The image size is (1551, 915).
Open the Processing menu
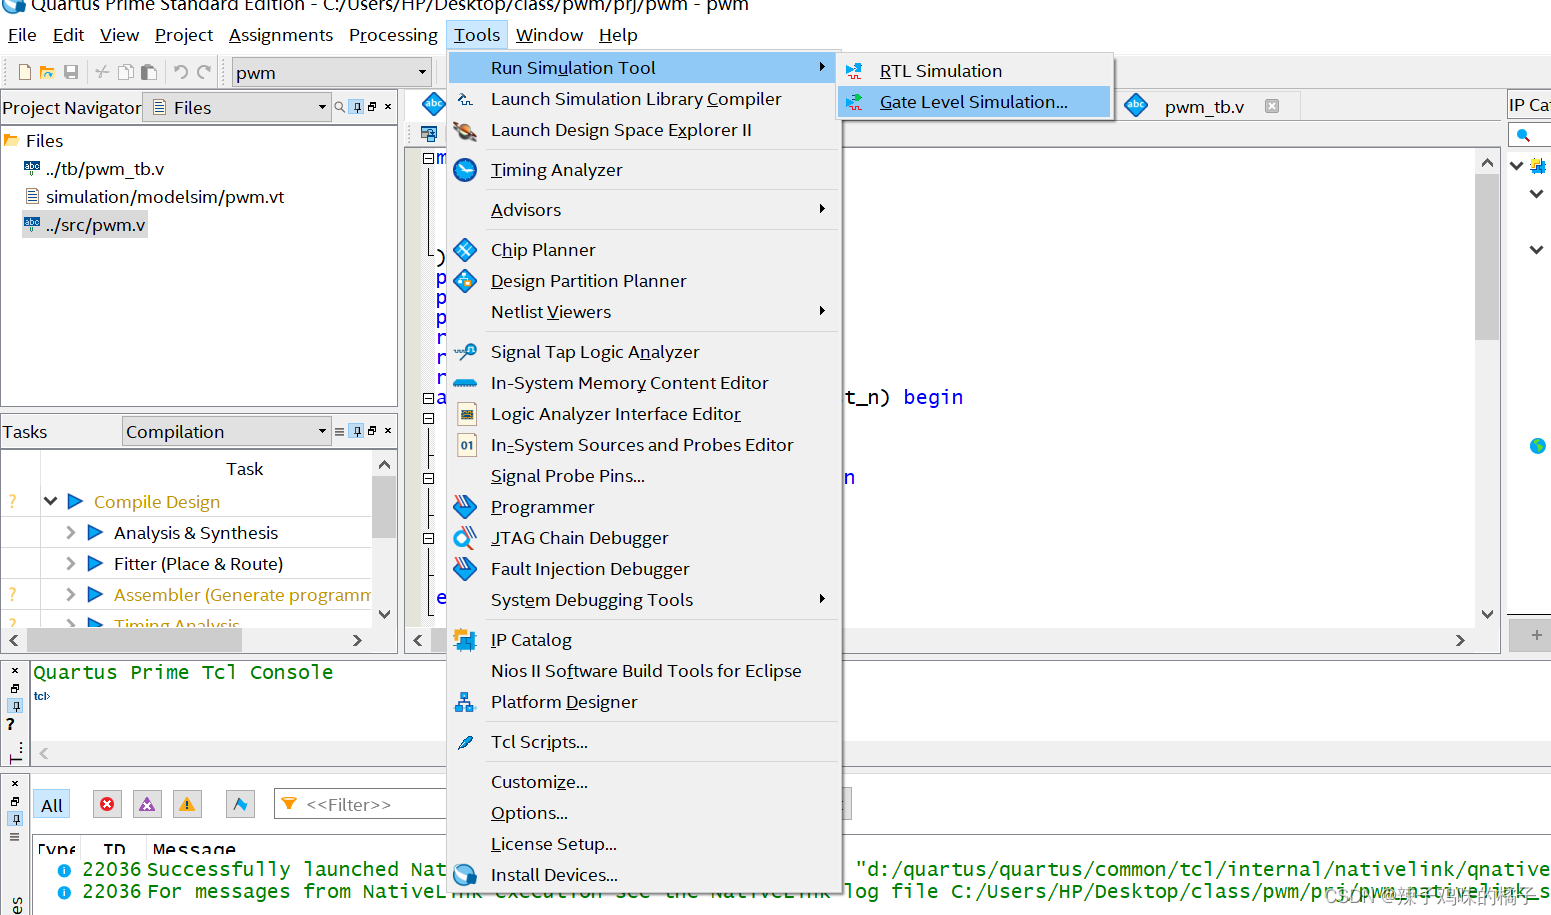pos(393,35)
